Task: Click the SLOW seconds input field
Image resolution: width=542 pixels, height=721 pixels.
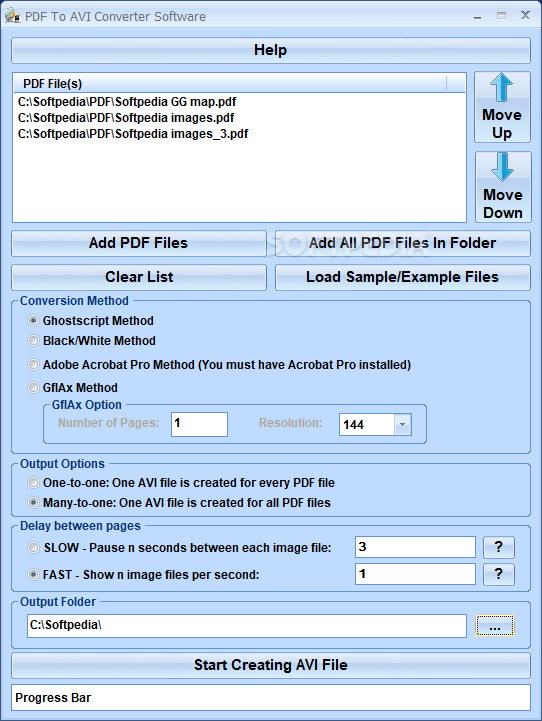Action: pos(415,547)
